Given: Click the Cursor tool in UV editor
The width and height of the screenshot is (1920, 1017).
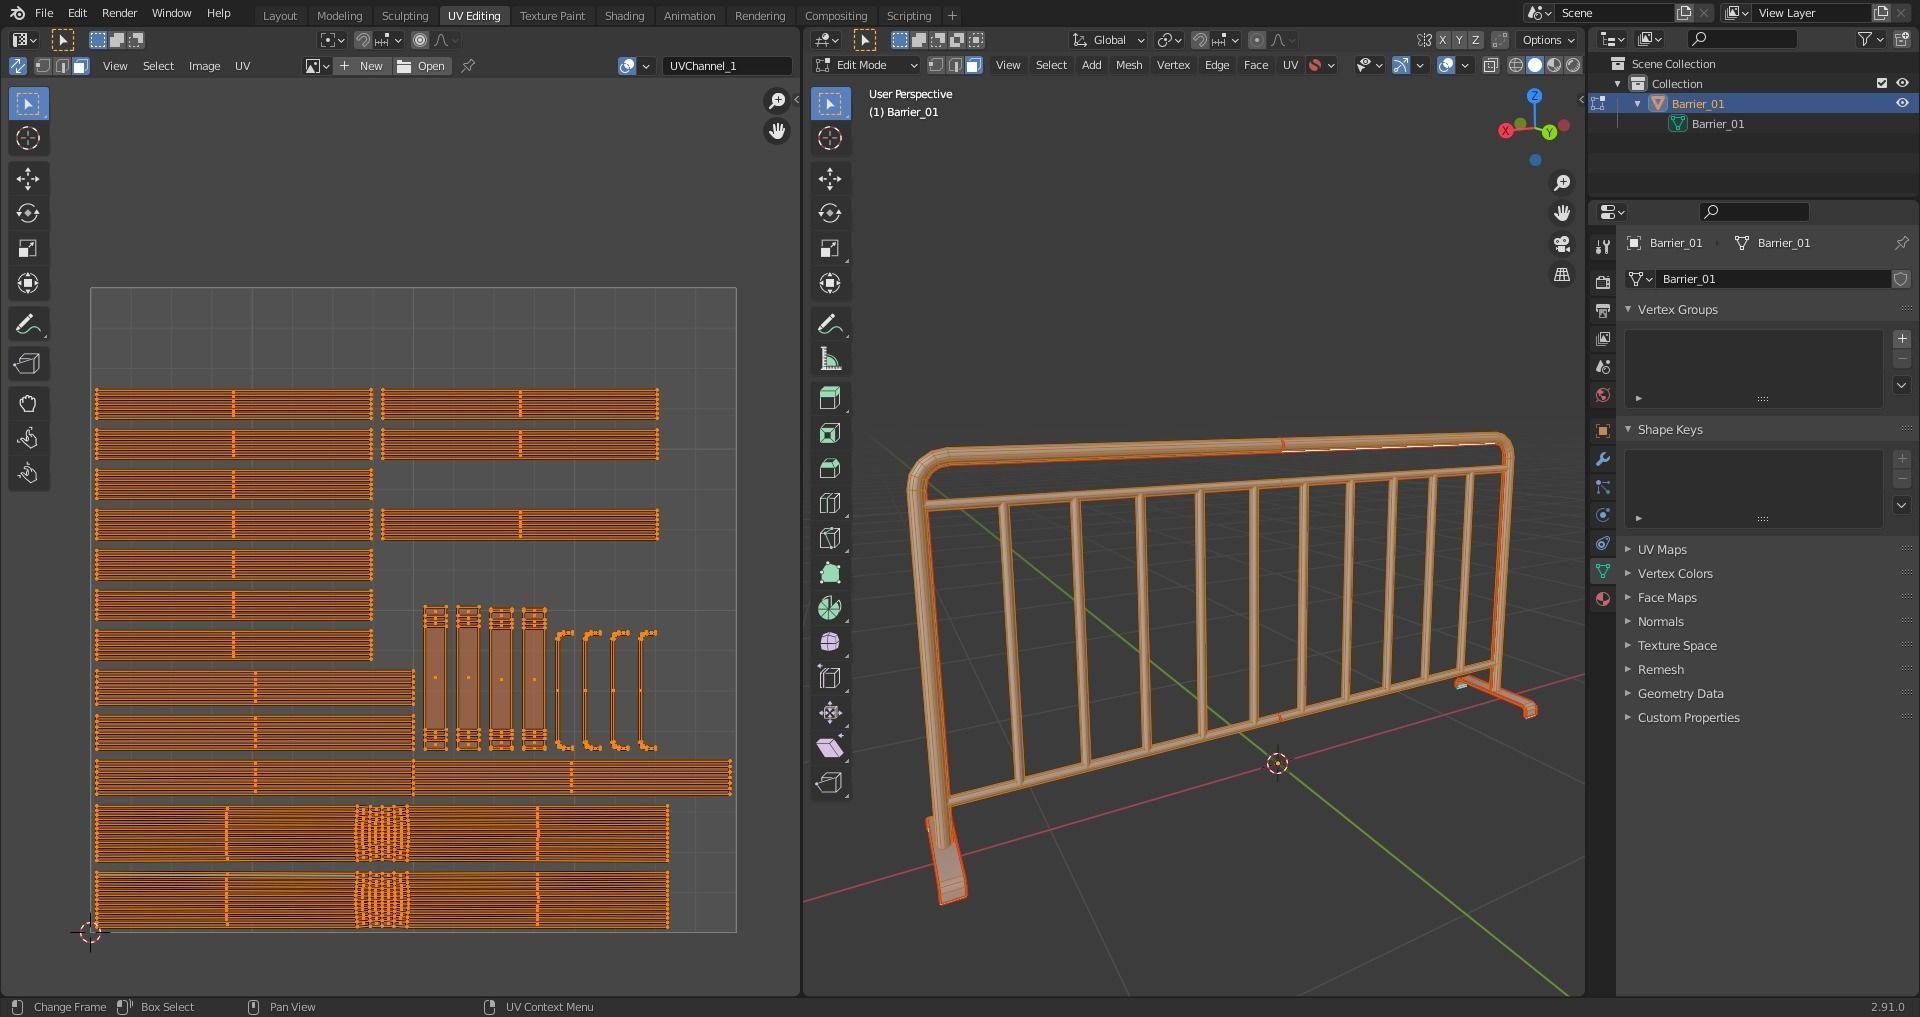Looking at the screenshot, I should [x=28, y=138].
